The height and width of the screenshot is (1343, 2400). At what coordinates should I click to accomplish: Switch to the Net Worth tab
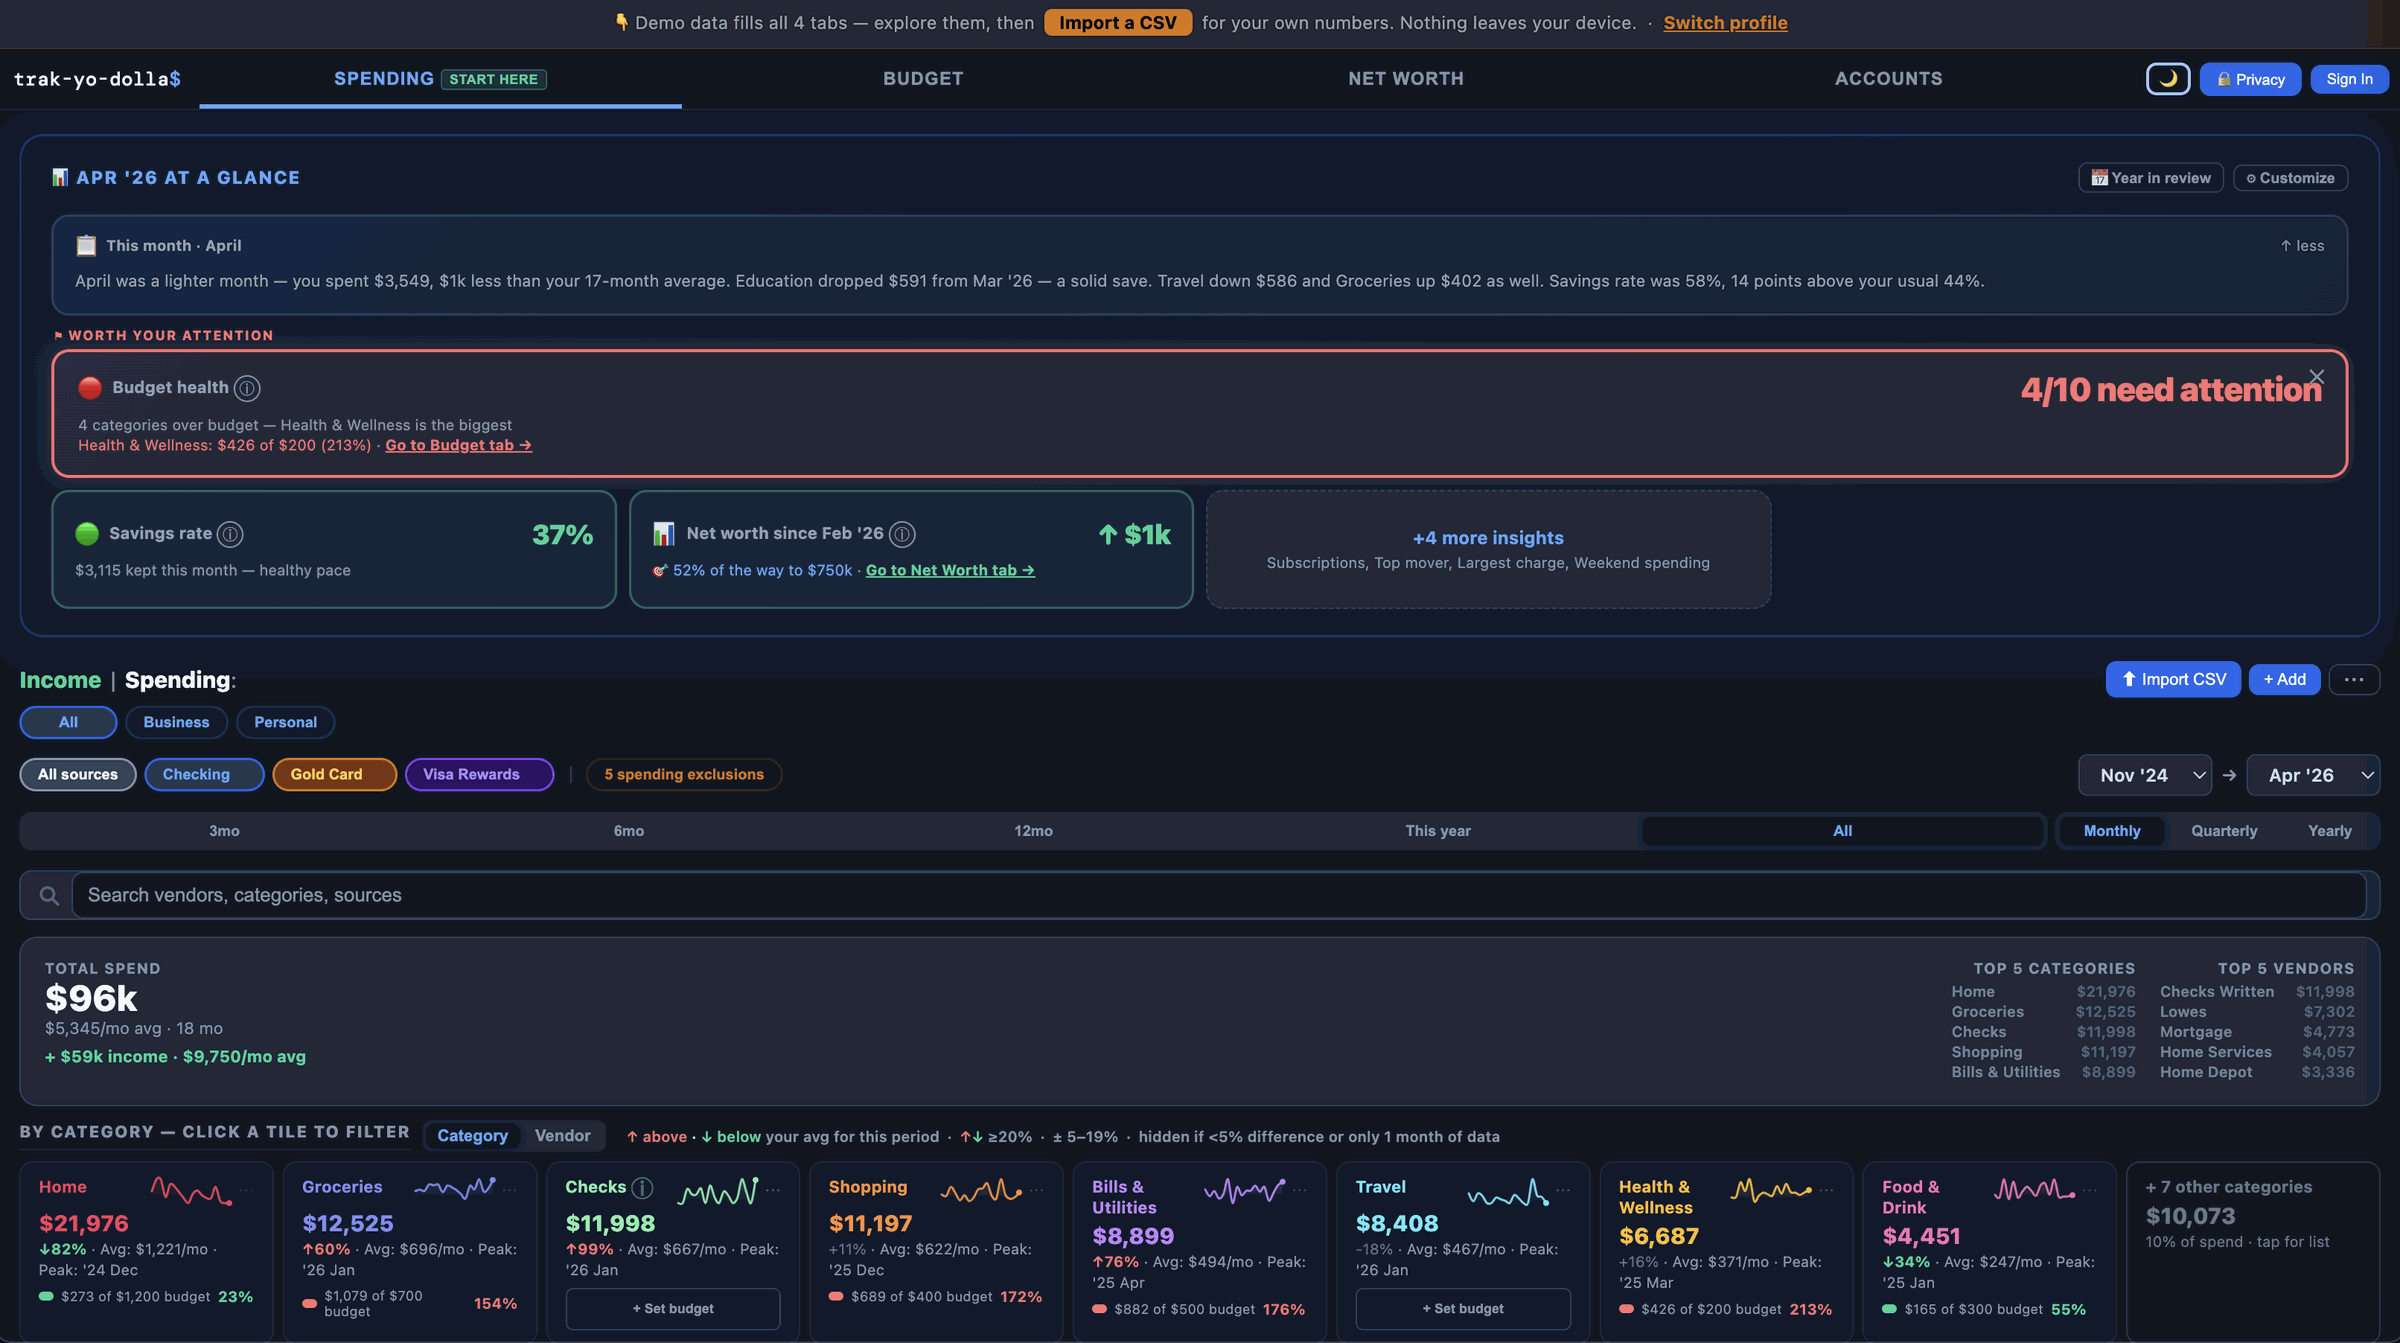pyautogui.click(x=1406, y=79)
